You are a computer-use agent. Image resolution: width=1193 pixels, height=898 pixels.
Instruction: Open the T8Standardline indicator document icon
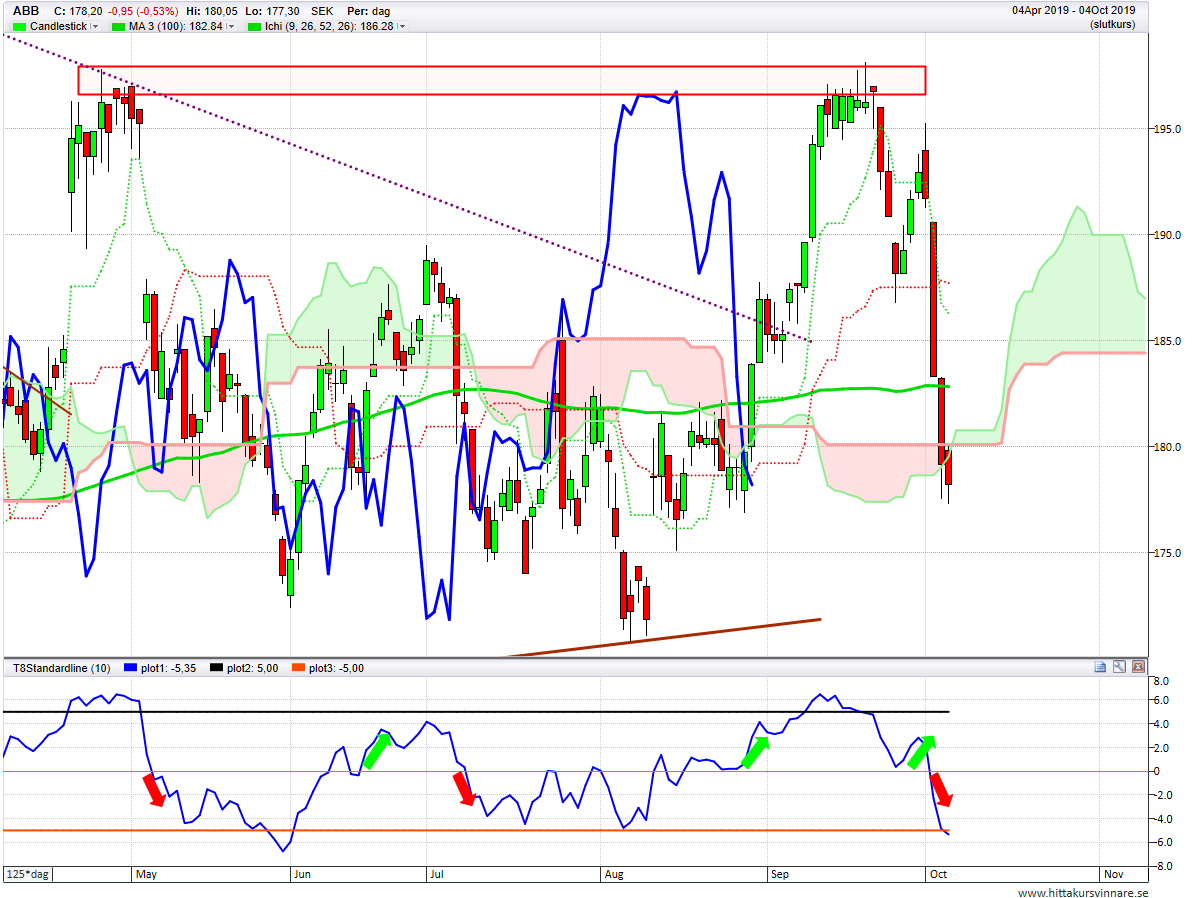[1099, 667]
